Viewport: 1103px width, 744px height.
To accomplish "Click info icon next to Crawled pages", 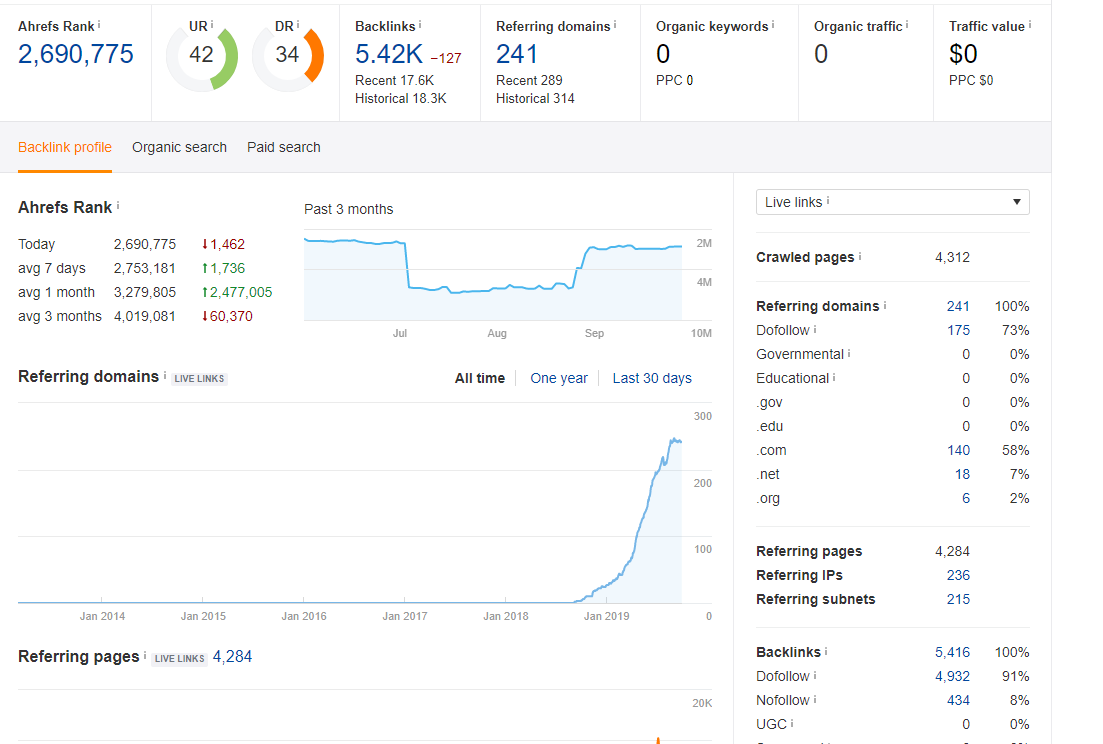I will click(x=860, y=257).
